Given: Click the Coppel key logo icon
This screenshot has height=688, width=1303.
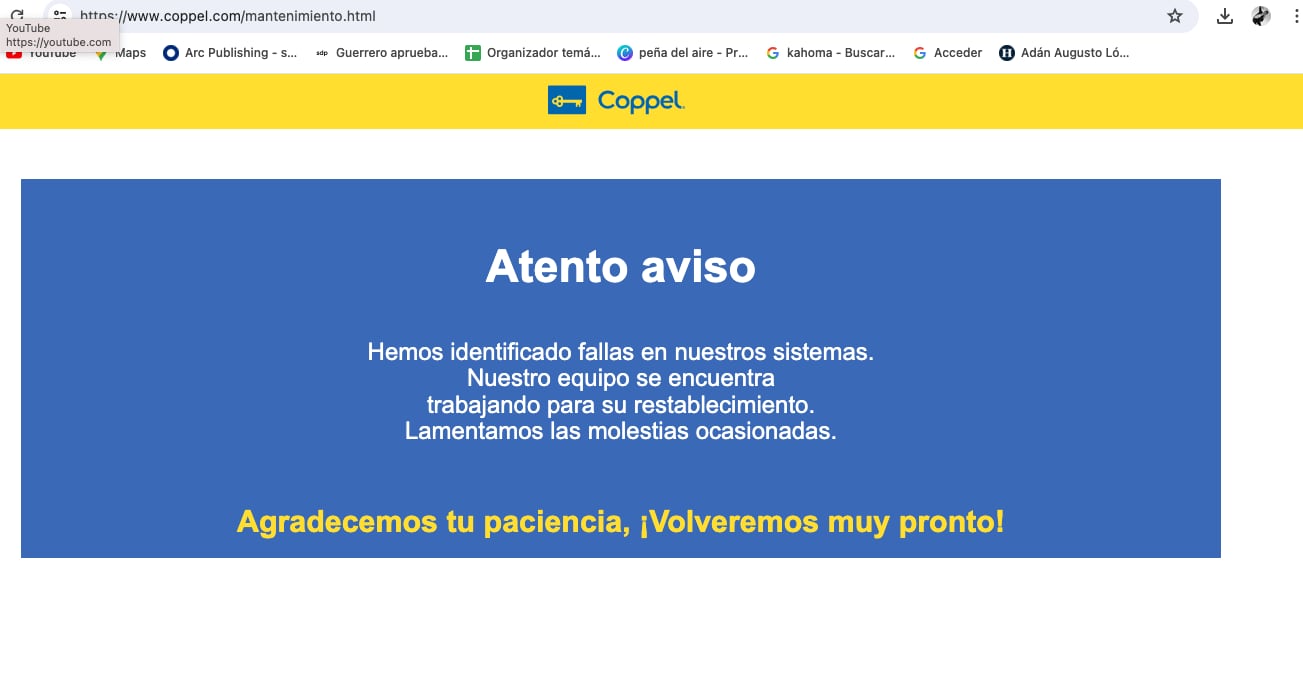Looking at the screenshot, I should click(566, 100).
